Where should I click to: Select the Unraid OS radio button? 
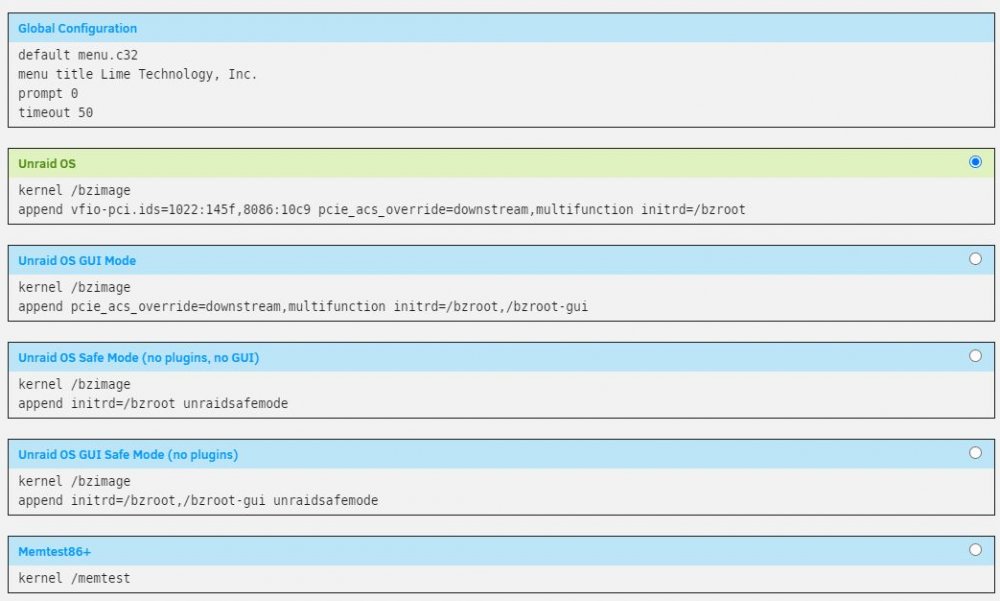click(x=974, y=162)
